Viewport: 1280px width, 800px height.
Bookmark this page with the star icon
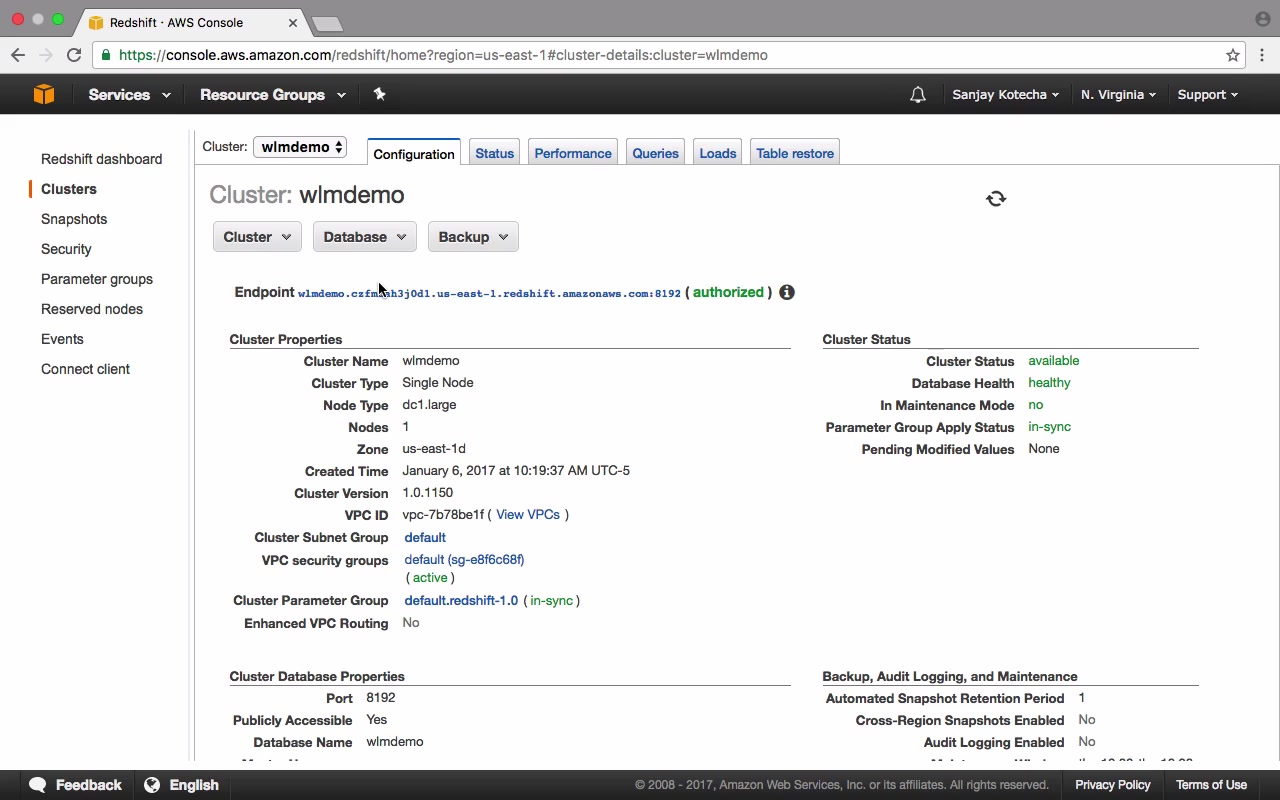(x=1233, y=55)
